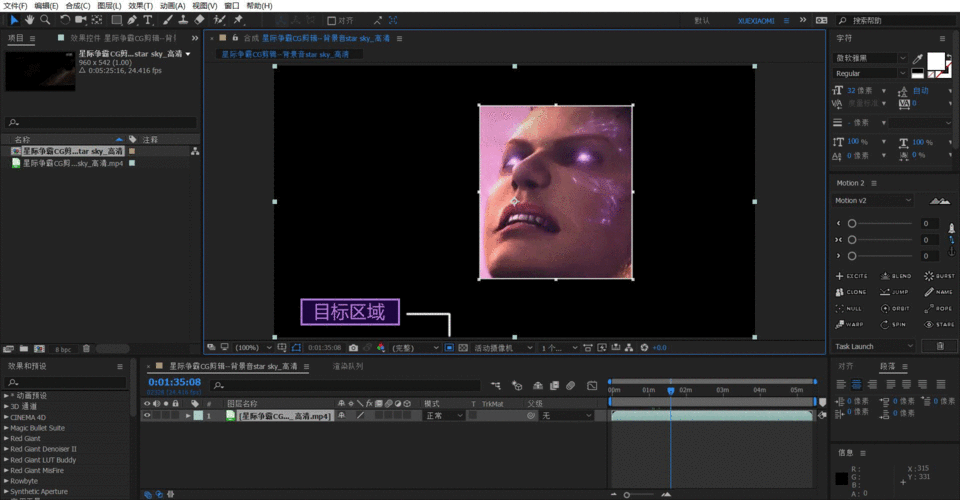Select the Hand tool in the toolbar

29,19
